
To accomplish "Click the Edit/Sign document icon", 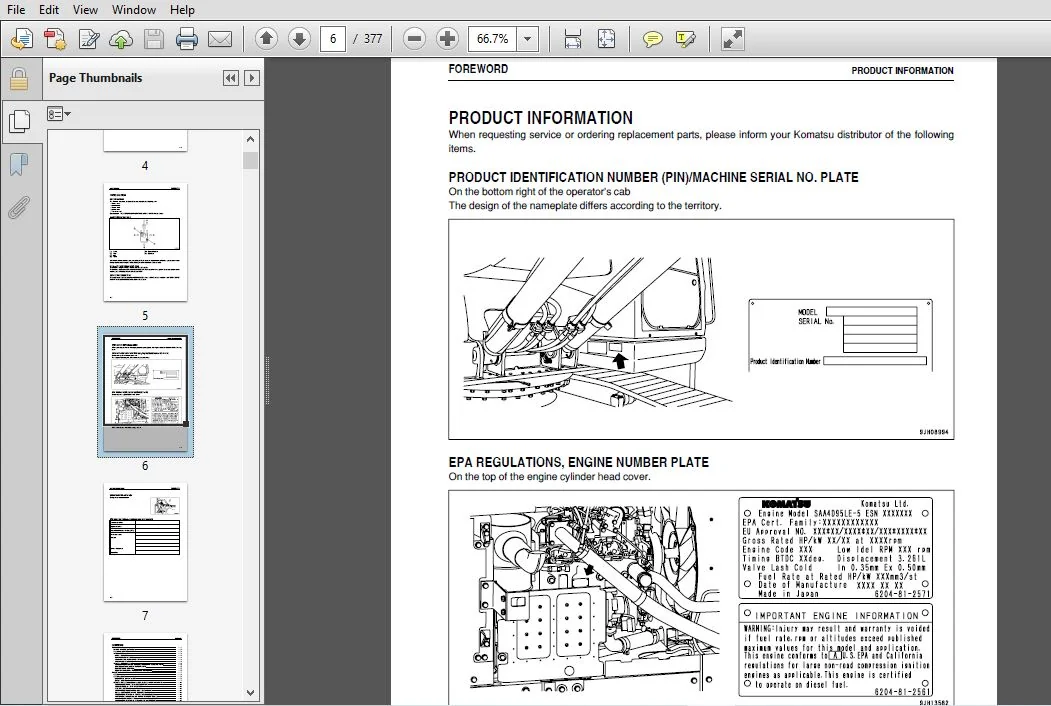I will 88,39.
